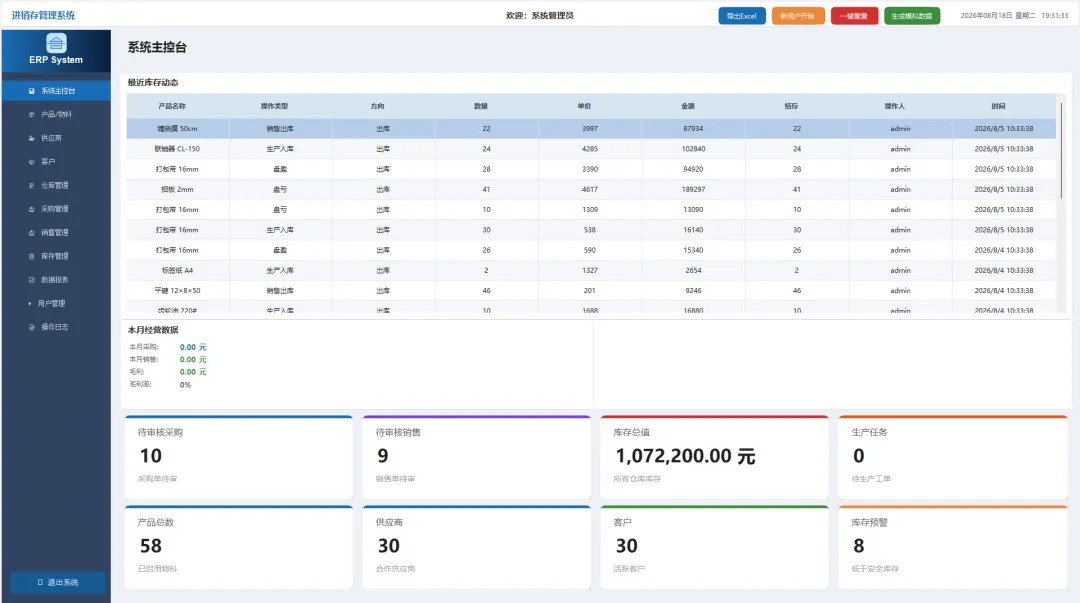Click the 102840 amount cell
This screenshot has height=603, width=1080.
click(694, 149)
